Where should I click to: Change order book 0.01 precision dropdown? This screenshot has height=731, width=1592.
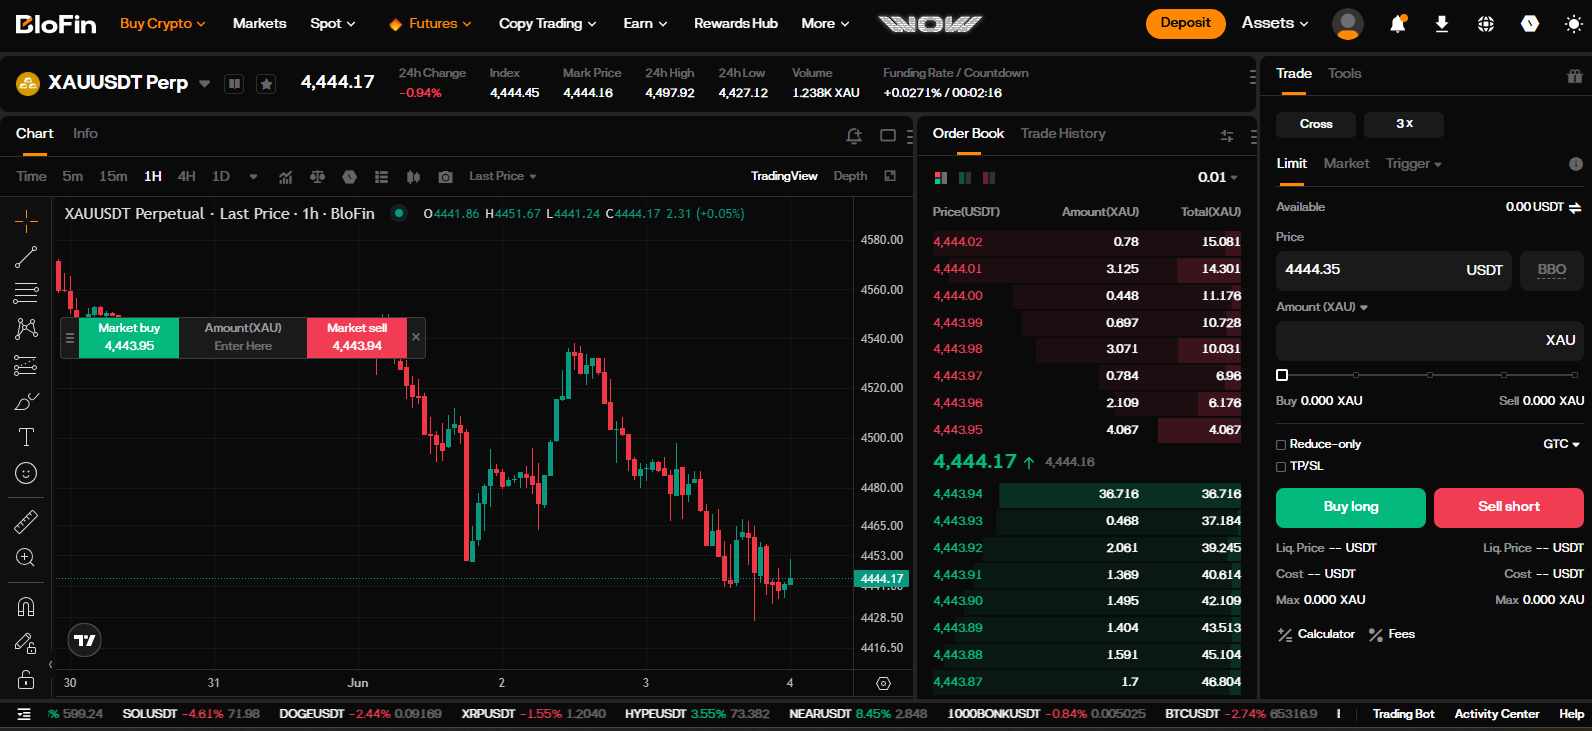point(1218,178)
